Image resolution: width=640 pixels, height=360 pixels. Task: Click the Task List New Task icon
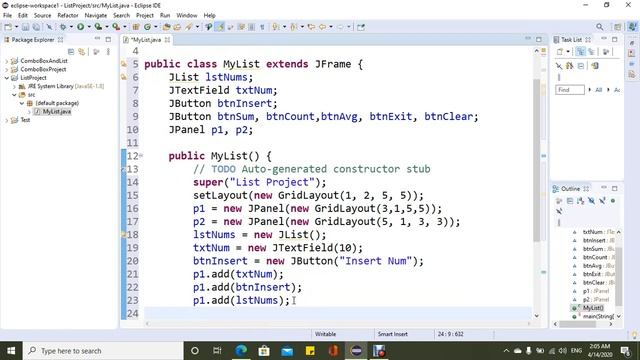coord(560,52)
